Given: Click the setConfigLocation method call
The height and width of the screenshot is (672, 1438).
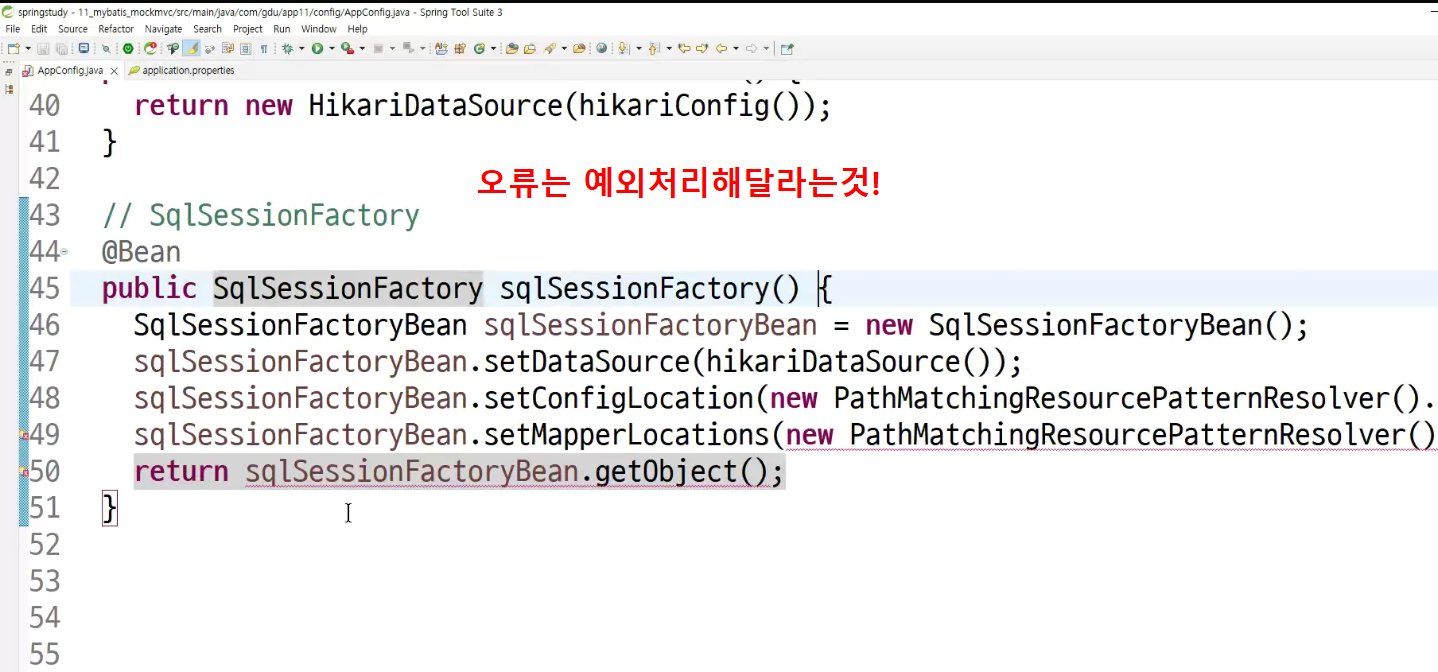Looking at the screenshot, I should pyautogui.click(x=618, y=398).
